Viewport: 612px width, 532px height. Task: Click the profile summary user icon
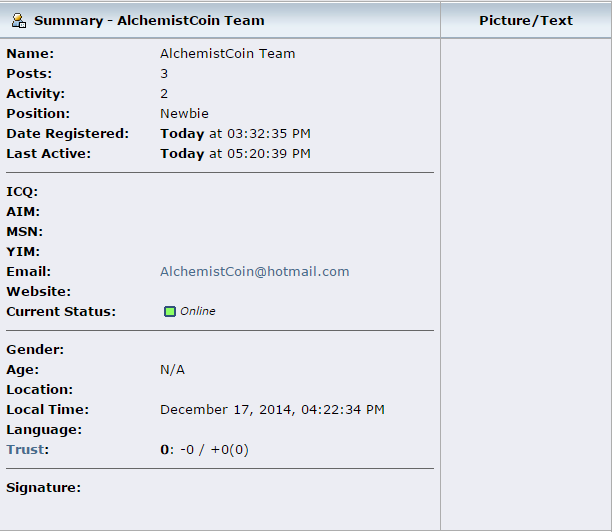(x=19, y=20)
